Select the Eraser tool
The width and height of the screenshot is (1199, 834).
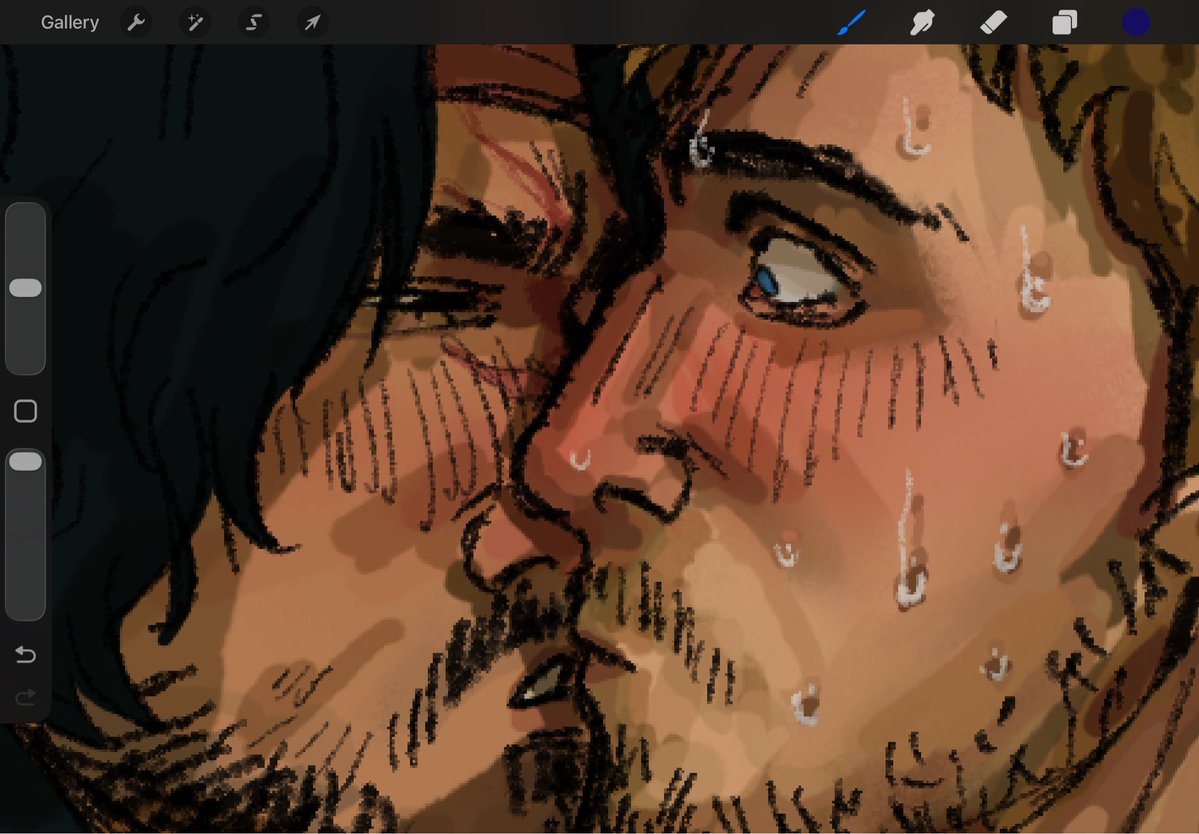[x=993, y=22]
